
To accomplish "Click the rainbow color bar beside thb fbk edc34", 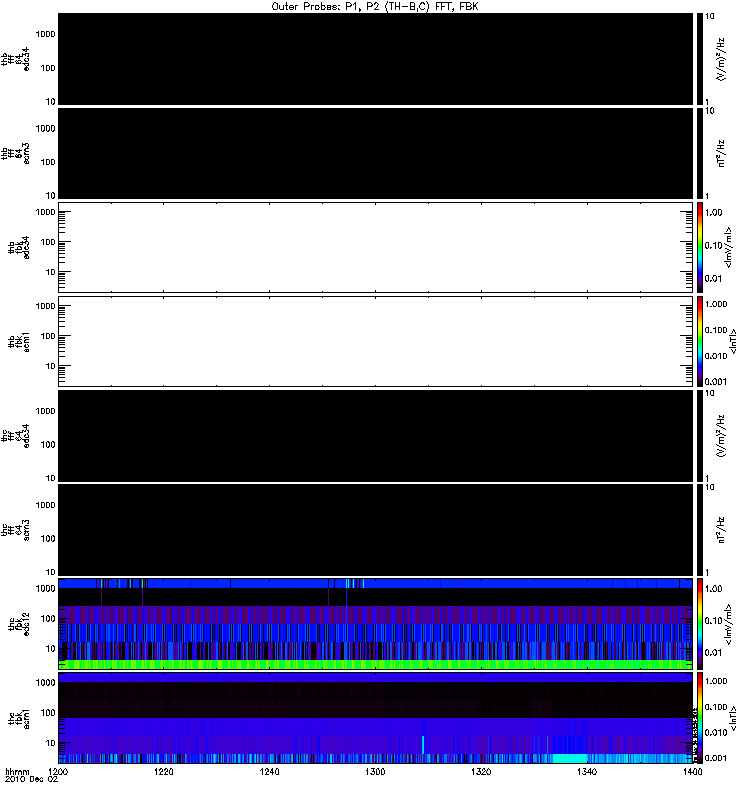I will click(x=699, y=247).
